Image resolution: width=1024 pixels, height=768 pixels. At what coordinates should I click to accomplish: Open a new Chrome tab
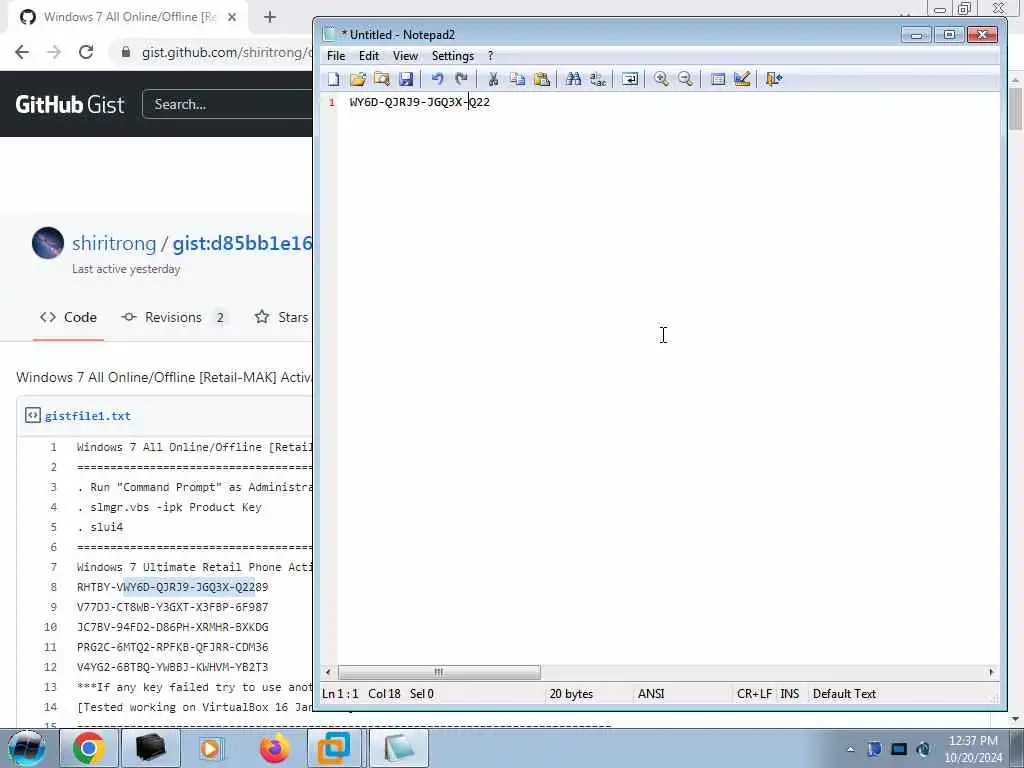pos(270,17)
